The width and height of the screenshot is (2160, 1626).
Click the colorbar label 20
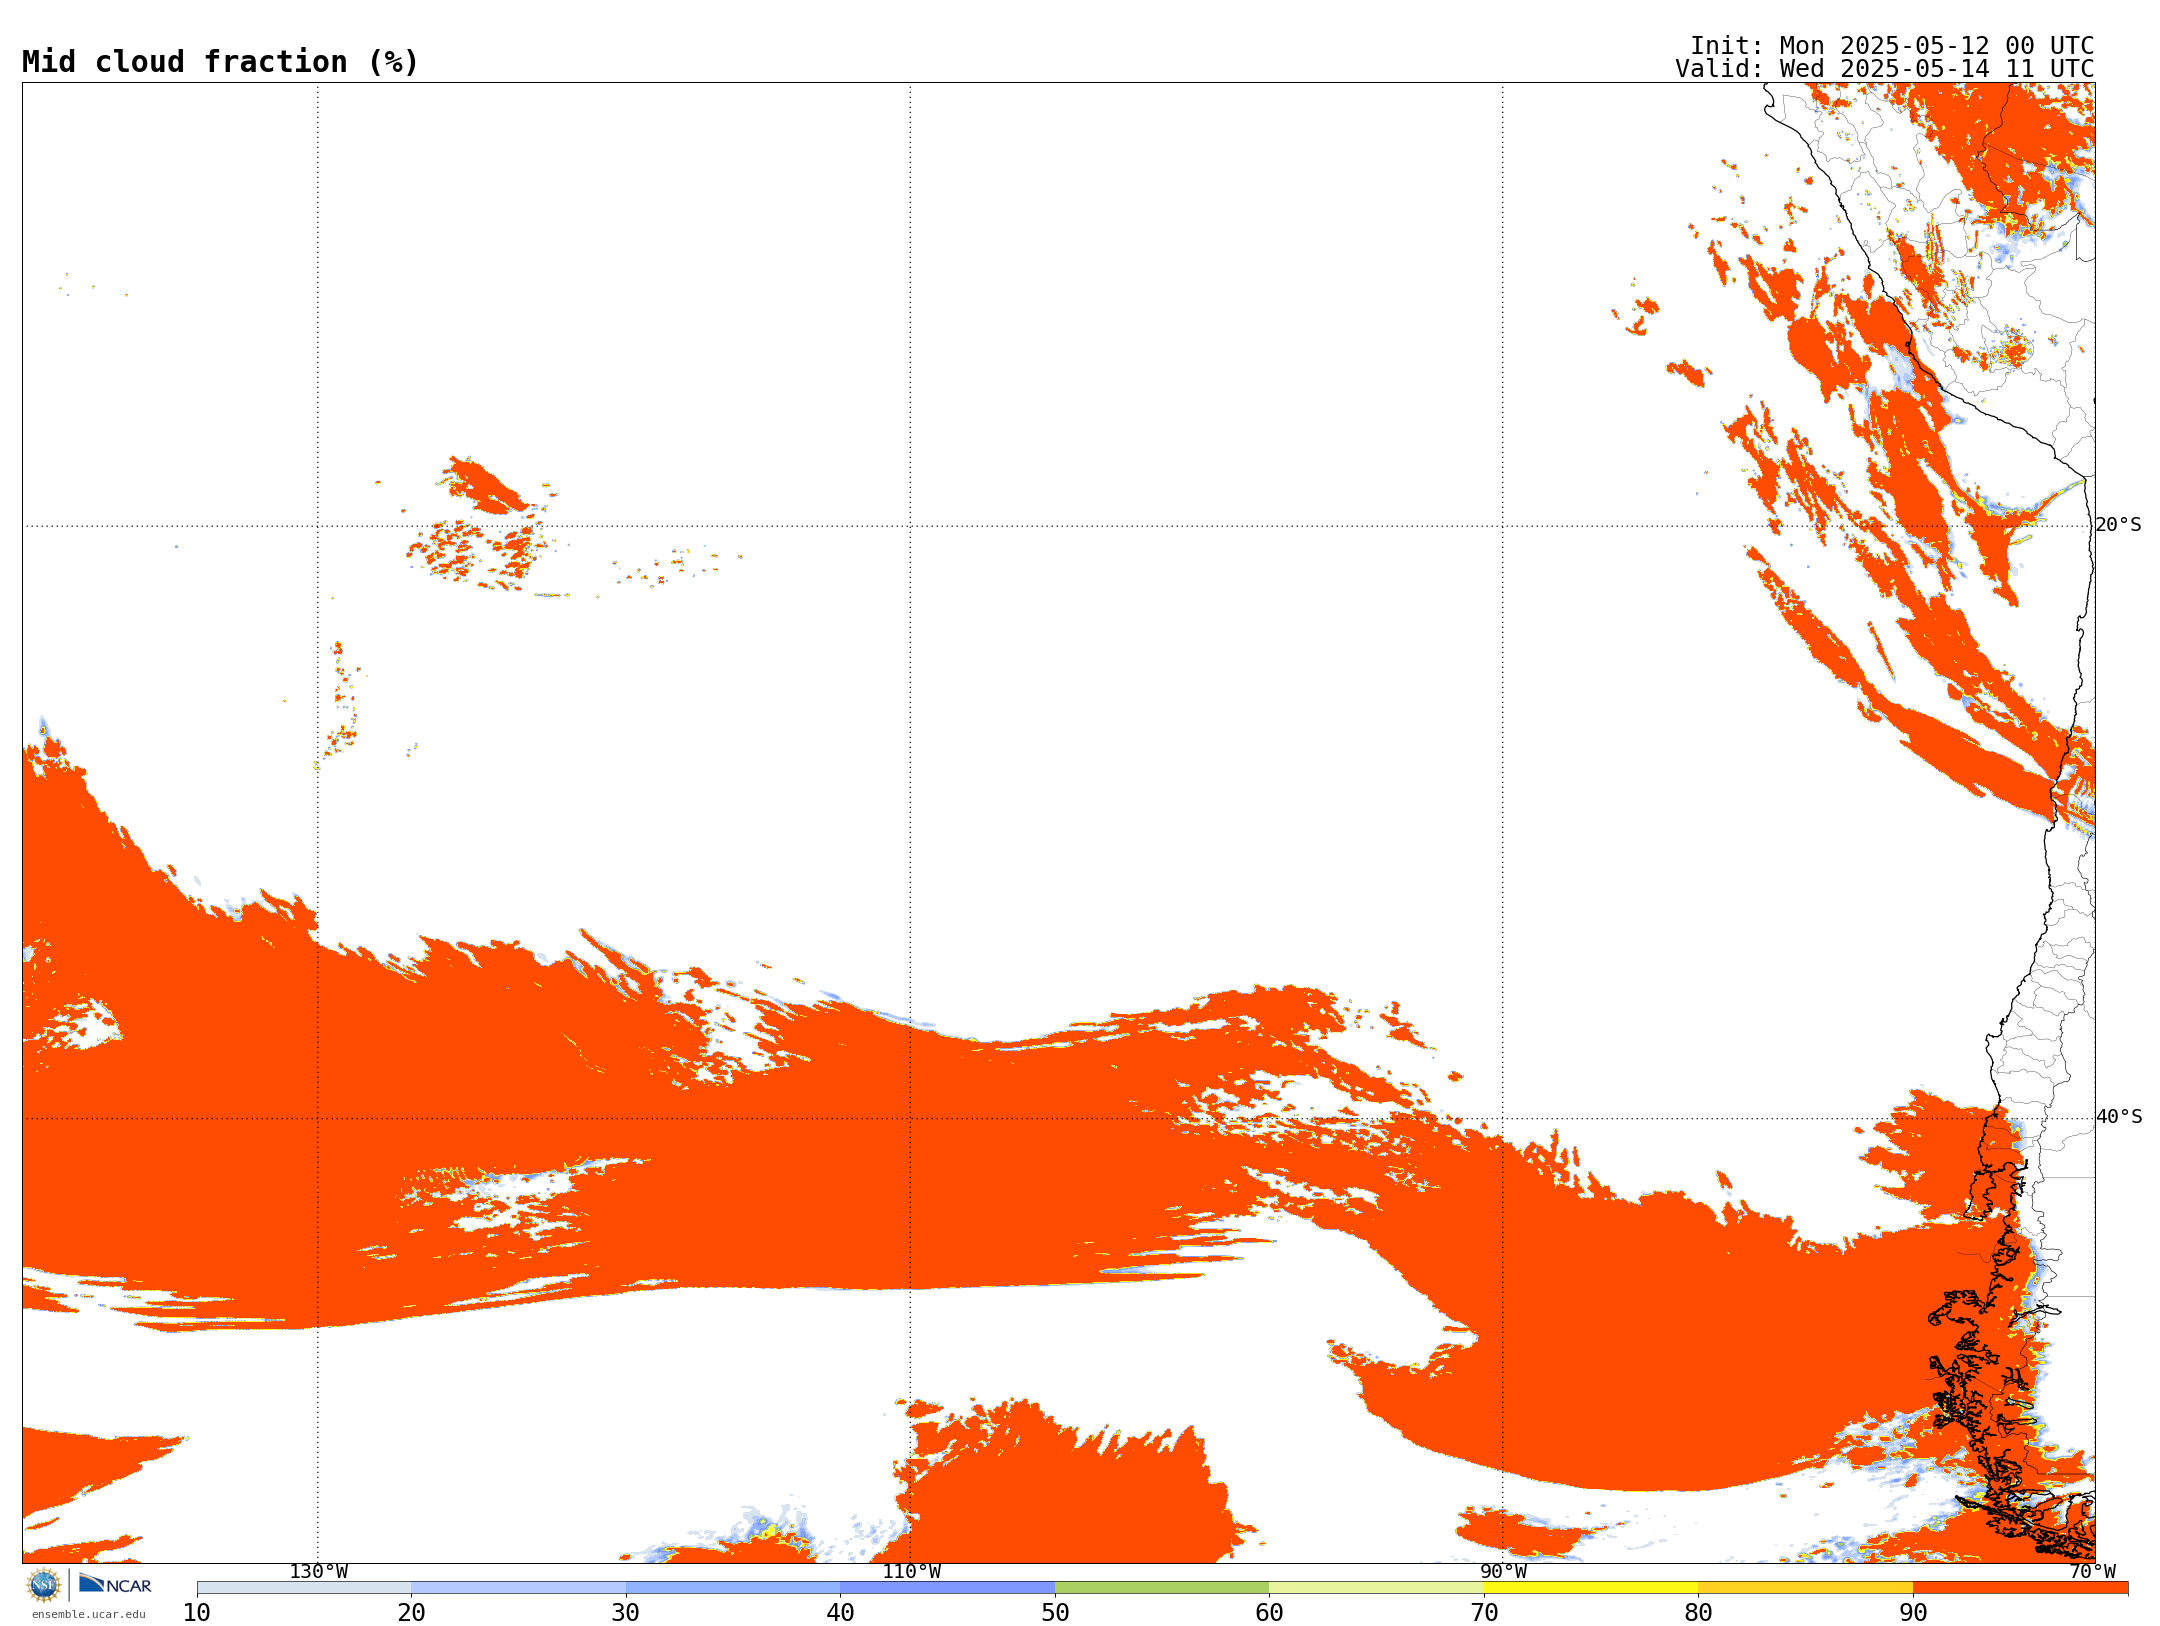click(x=411, y=1612)
